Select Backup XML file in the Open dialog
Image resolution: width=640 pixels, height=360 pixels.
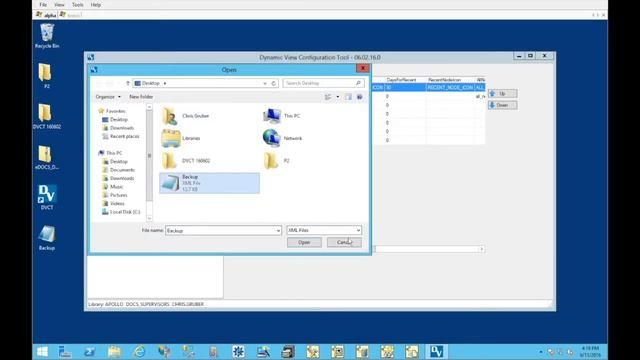point(209,183)
